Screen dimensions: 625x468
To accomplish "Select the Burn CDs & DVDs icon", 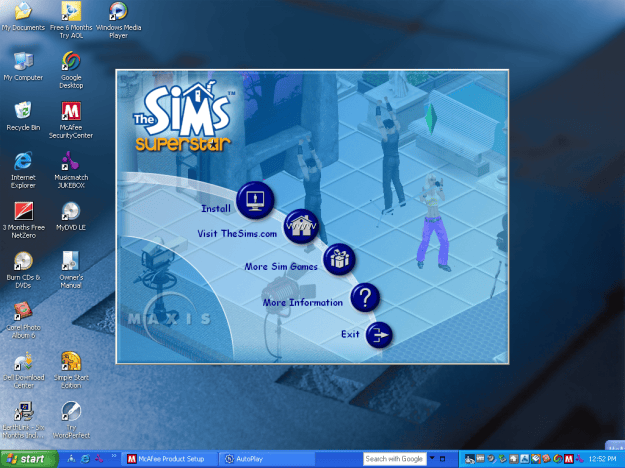I will coord(23,270).
